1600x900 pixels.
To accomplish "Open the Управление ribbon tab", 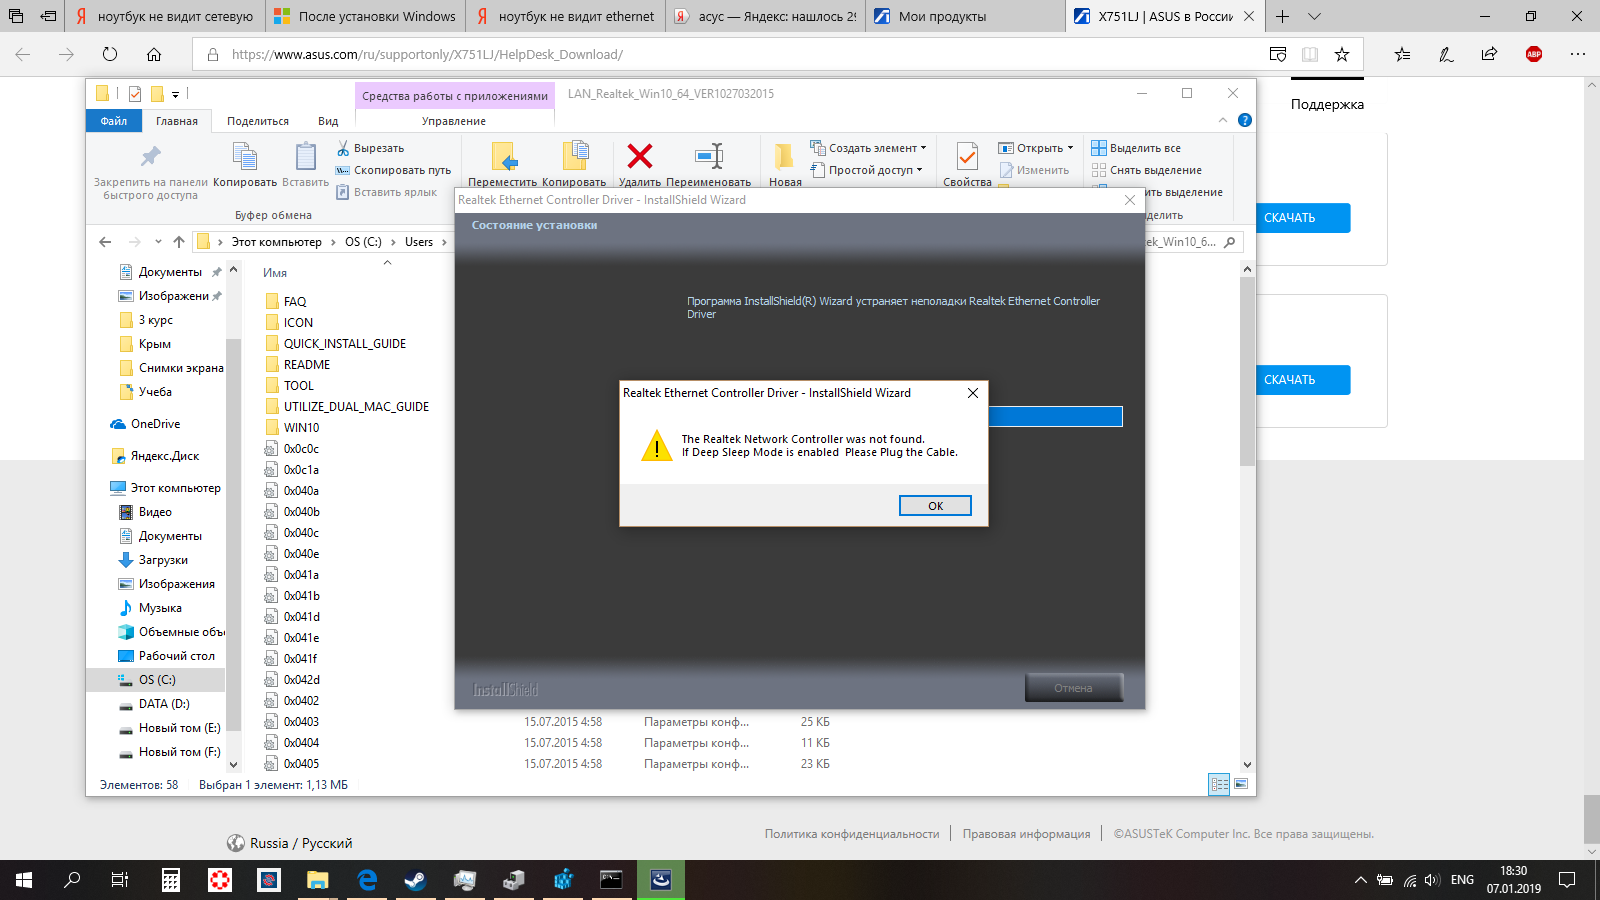I will pos(454,121).
